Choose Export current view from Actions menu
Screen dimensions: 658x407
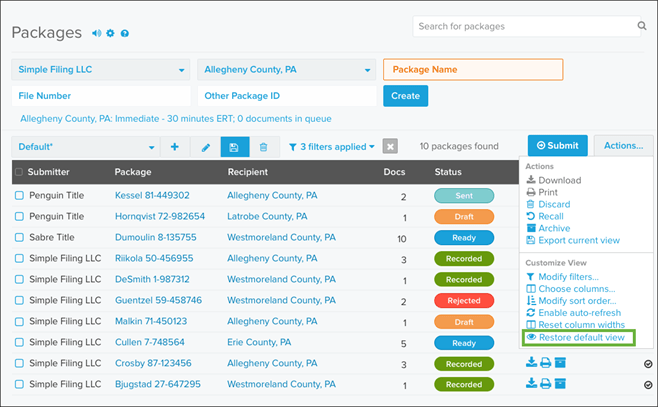[573, 240]
